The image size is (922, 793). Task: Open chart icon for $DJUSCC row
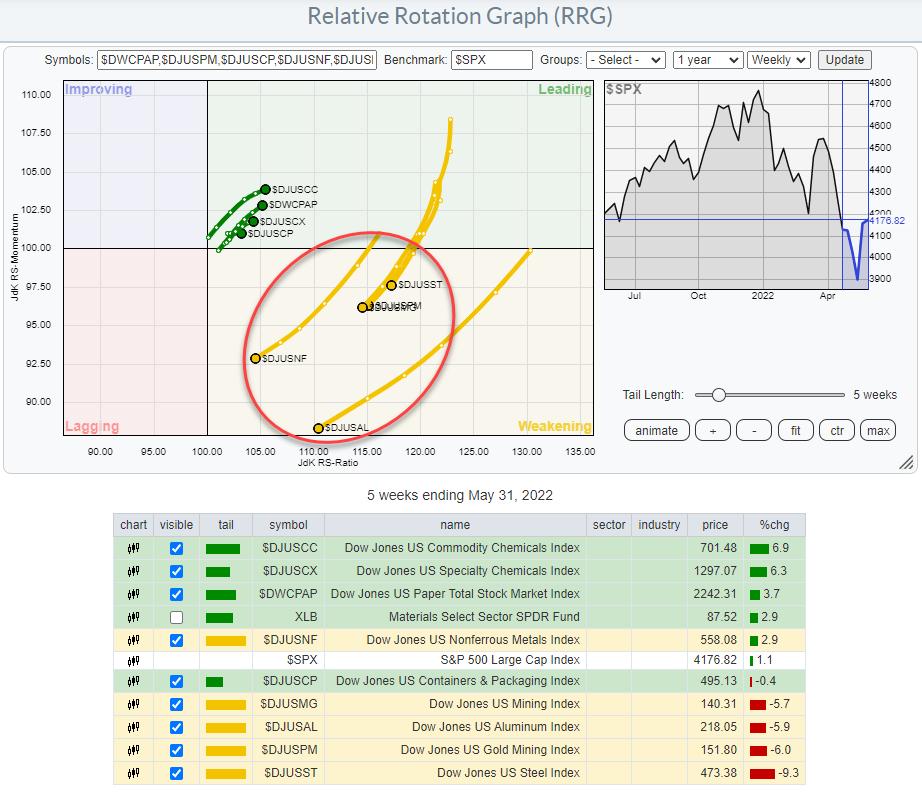point(133,548)
